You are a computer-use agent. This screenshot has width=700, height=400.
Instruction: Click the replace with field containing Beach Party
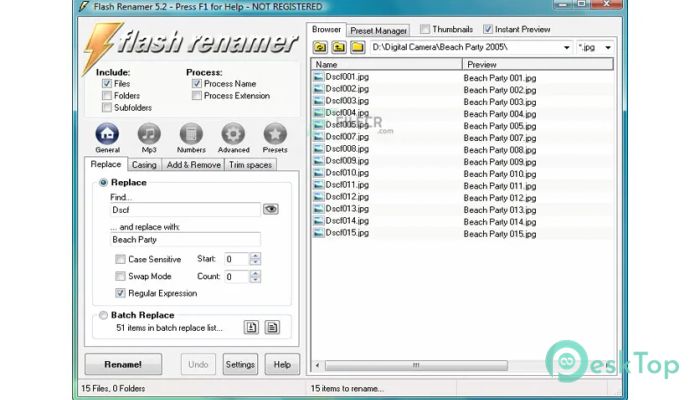[x=185, y=240]
